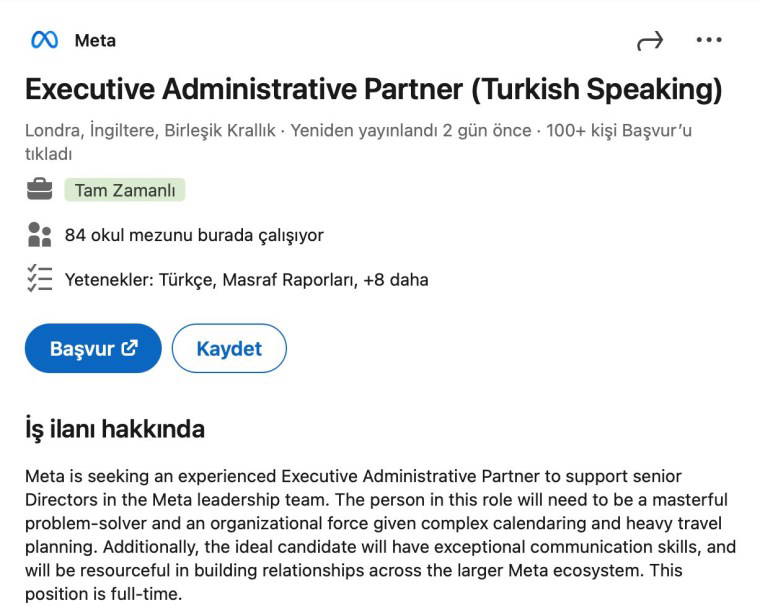Expand the '+8 daha' skills list
This screenshot has height=616, width=760.
coord(396,280)
